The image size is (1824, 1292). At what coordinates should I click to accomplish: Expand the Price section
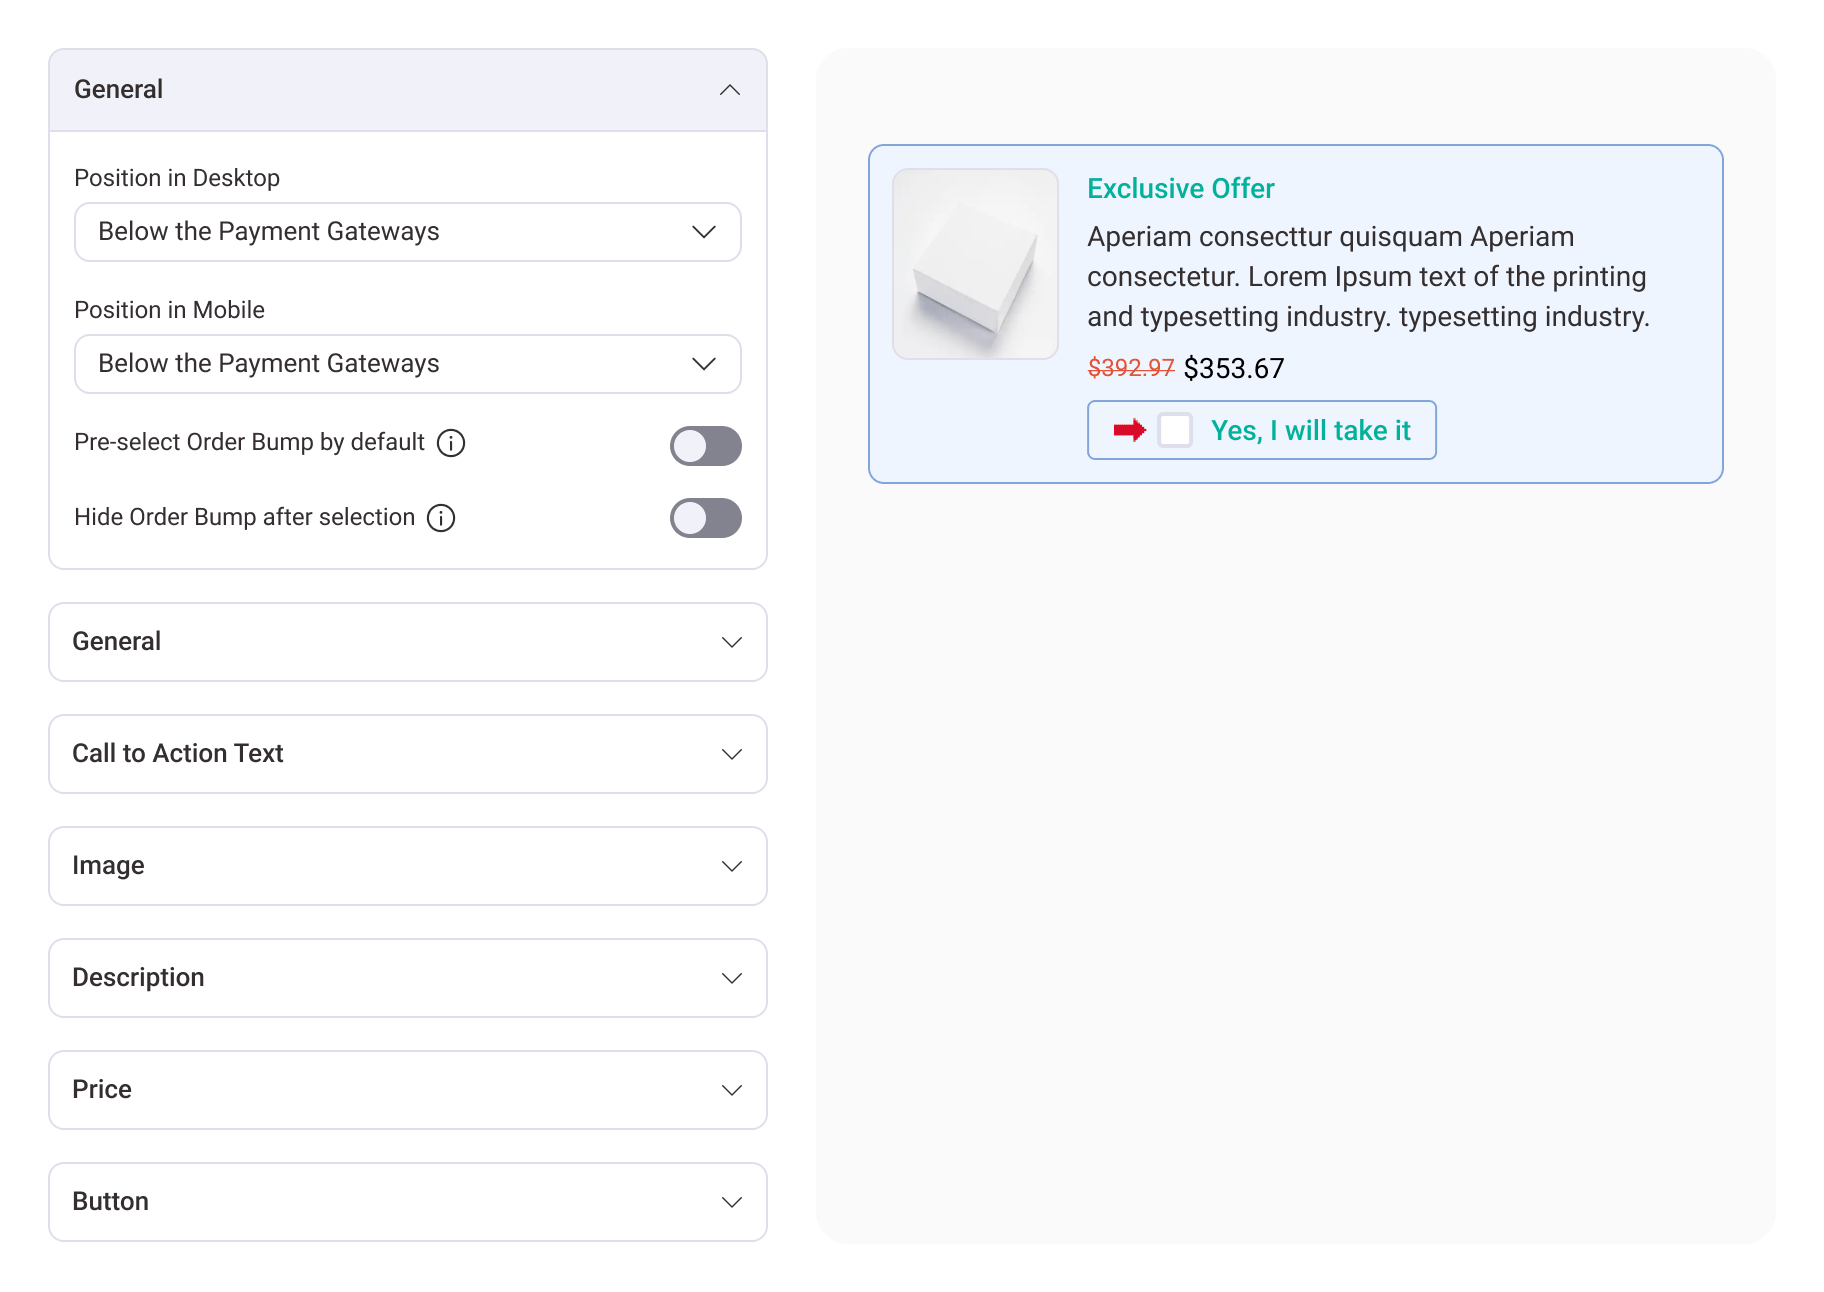[408, 1090]
